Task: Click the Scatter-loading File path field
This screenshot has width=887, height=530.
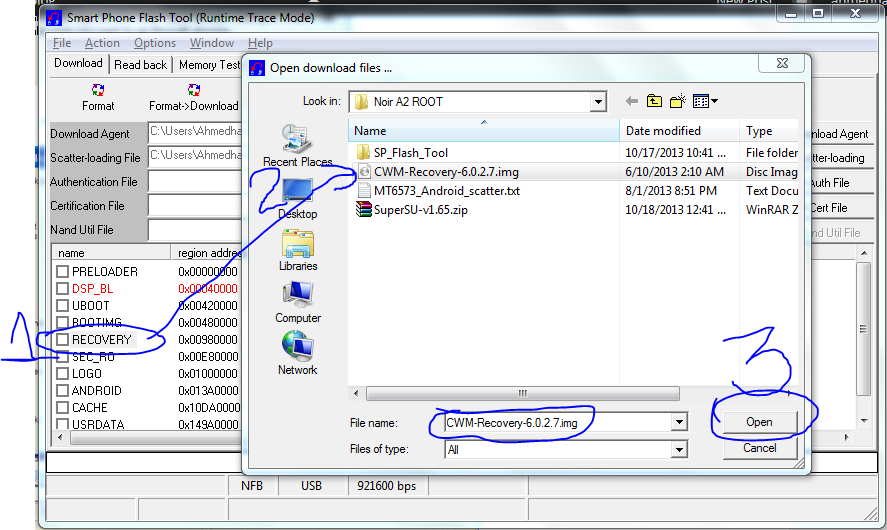Action: click(x=195, y=156)
